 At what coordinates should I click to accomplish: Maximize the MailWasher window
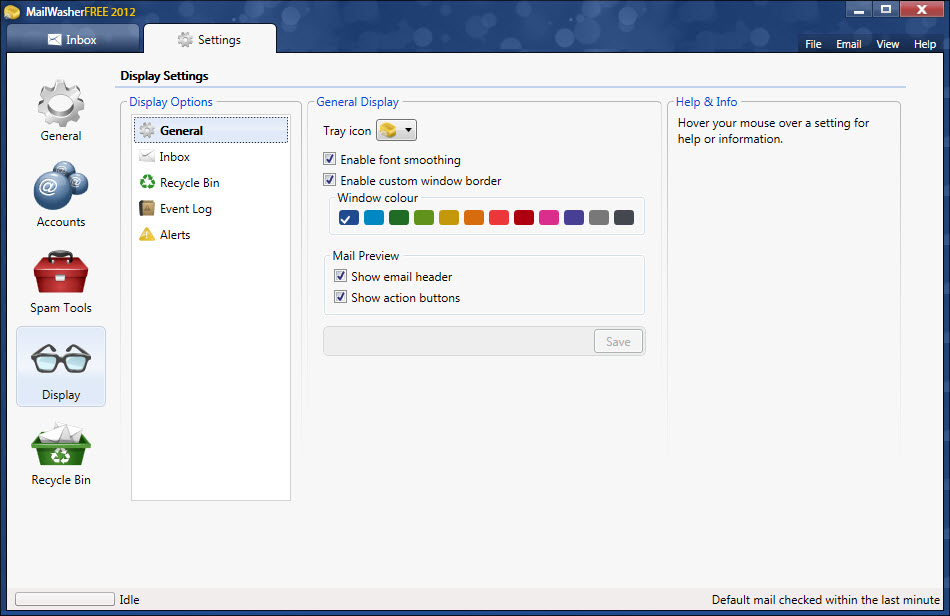point(886,10)
